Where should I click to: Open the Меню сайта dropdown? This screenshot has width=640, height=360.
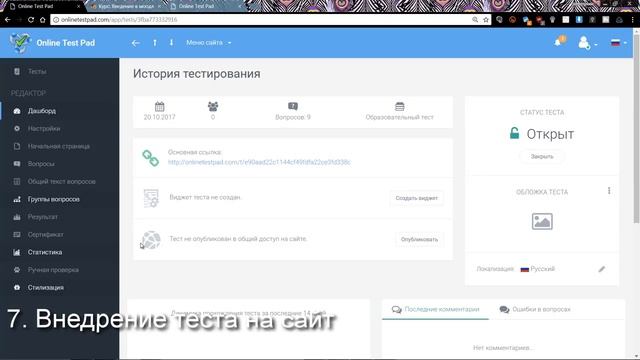[209, 42]
